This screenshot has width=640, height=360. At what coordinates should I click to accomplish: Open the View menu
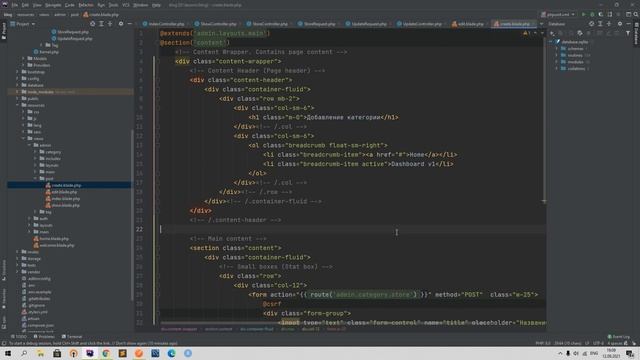point(37,5)
